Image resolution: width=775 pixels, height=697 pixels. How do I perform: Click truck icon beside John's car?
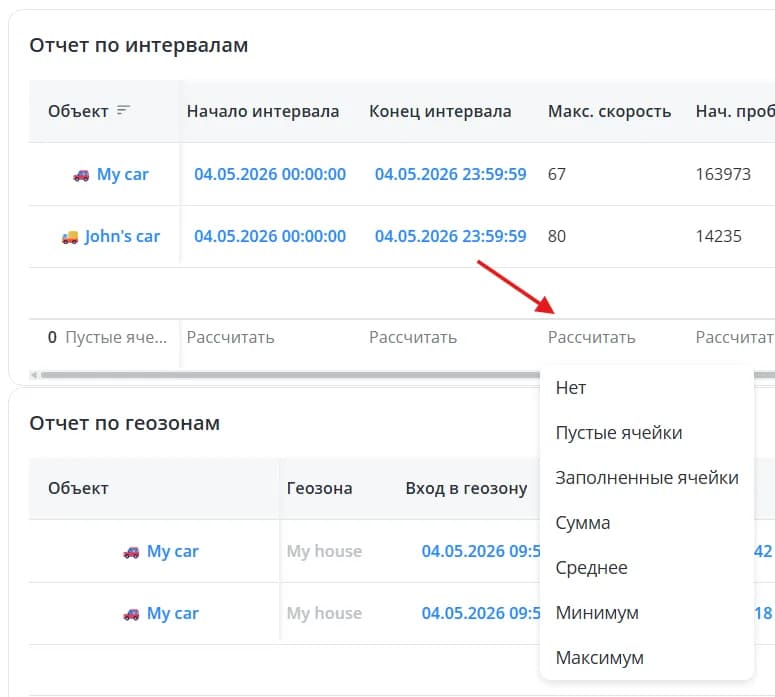pos(70,237)
